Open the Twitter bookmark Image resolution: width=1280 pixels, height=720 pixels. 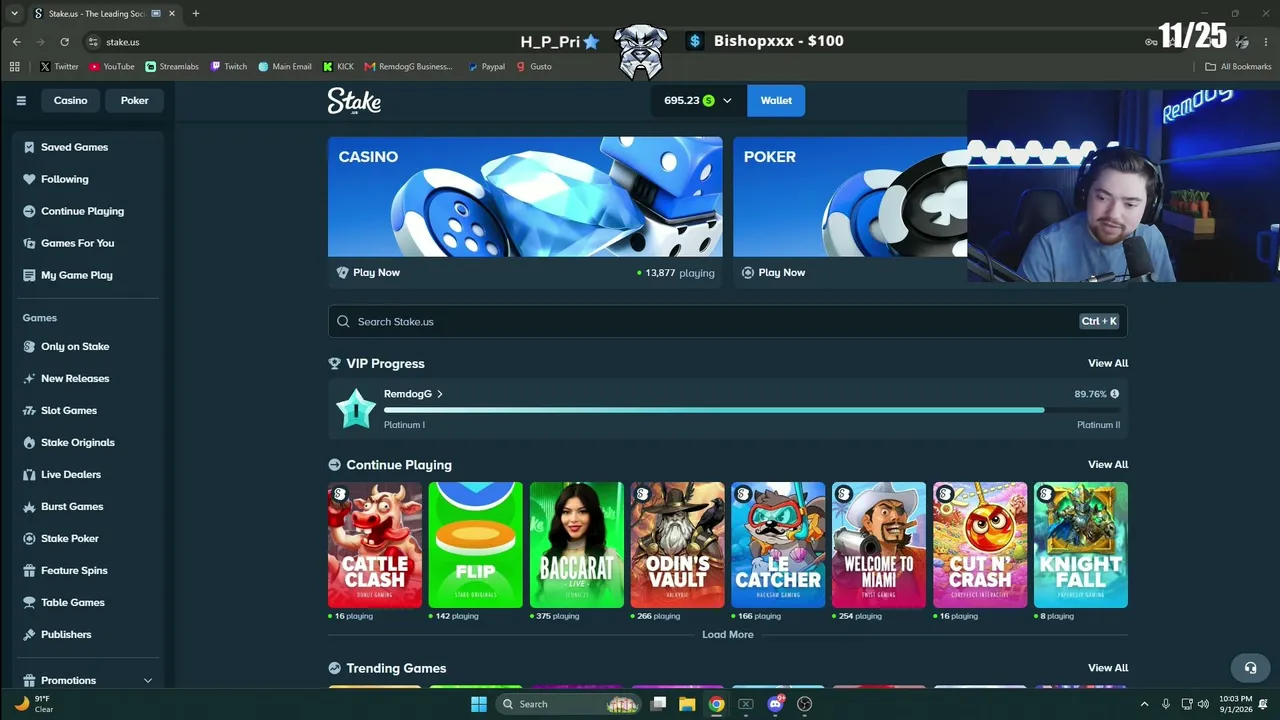click(x=59, y=67)
